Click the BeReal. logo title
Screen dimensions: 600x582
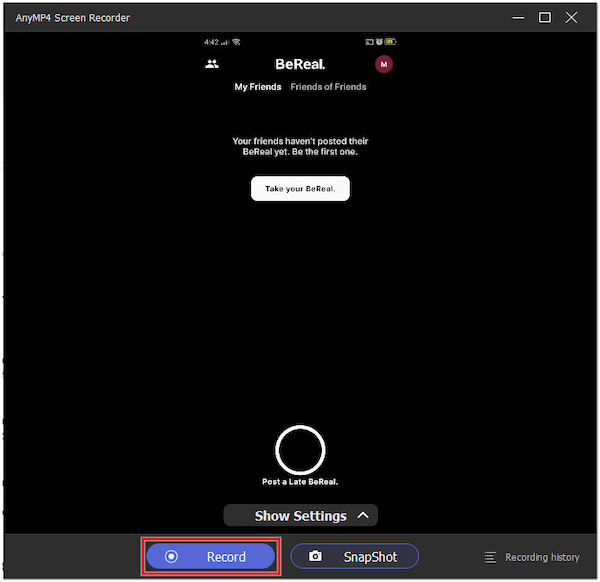tap(300, 64)
